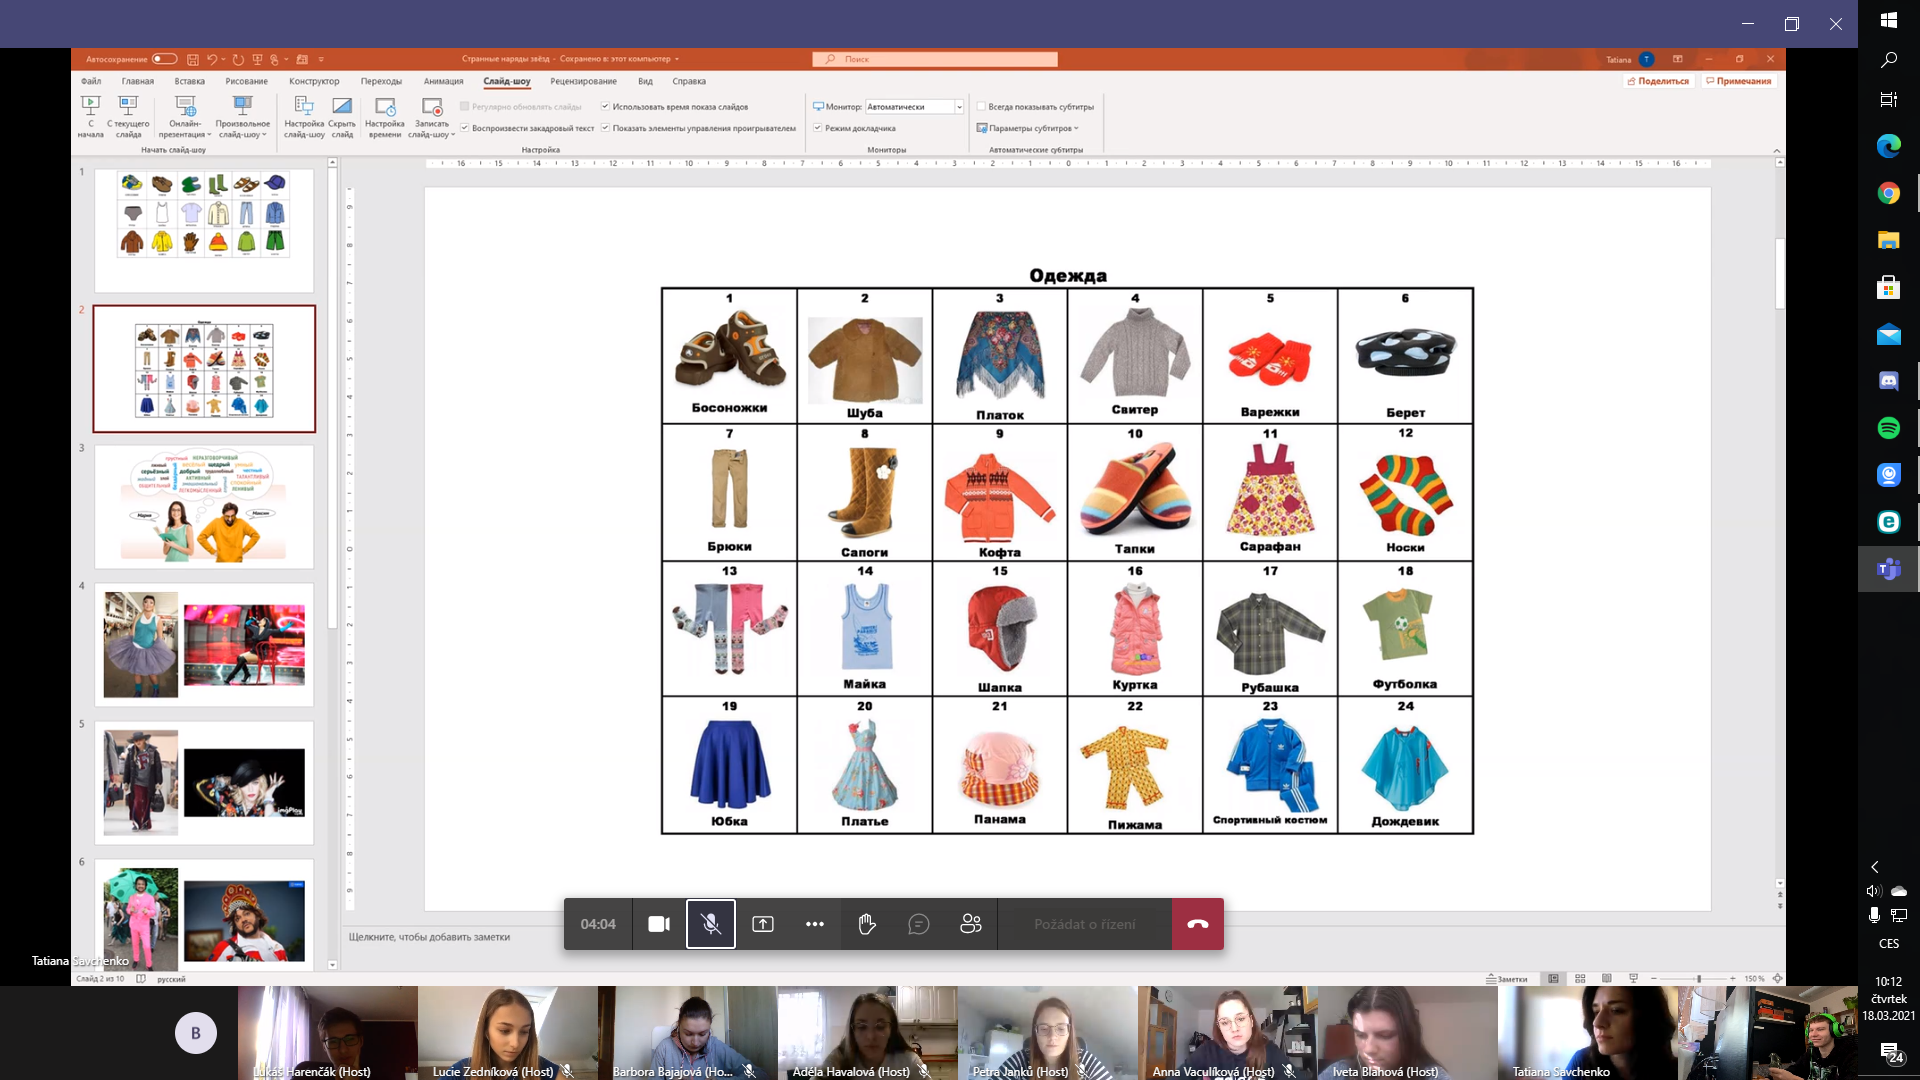Redo action in quick access toolbar
1920x1080 pixels.
click(238, 59)
